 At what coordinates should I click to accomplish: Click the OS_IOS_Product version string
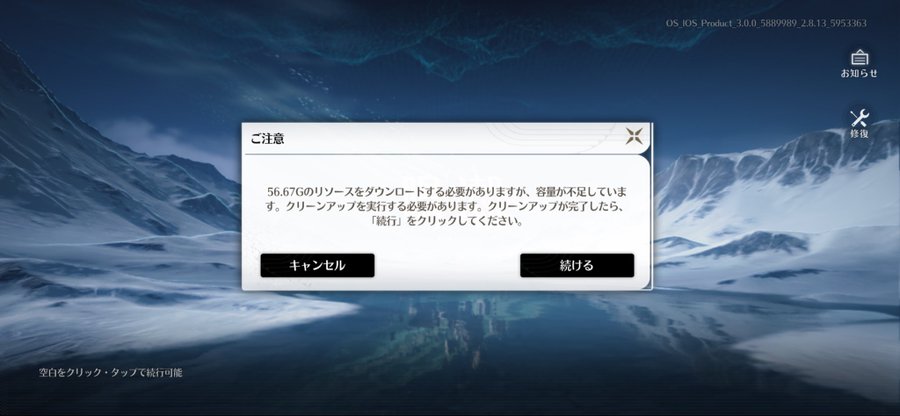[x=766, y=24]
